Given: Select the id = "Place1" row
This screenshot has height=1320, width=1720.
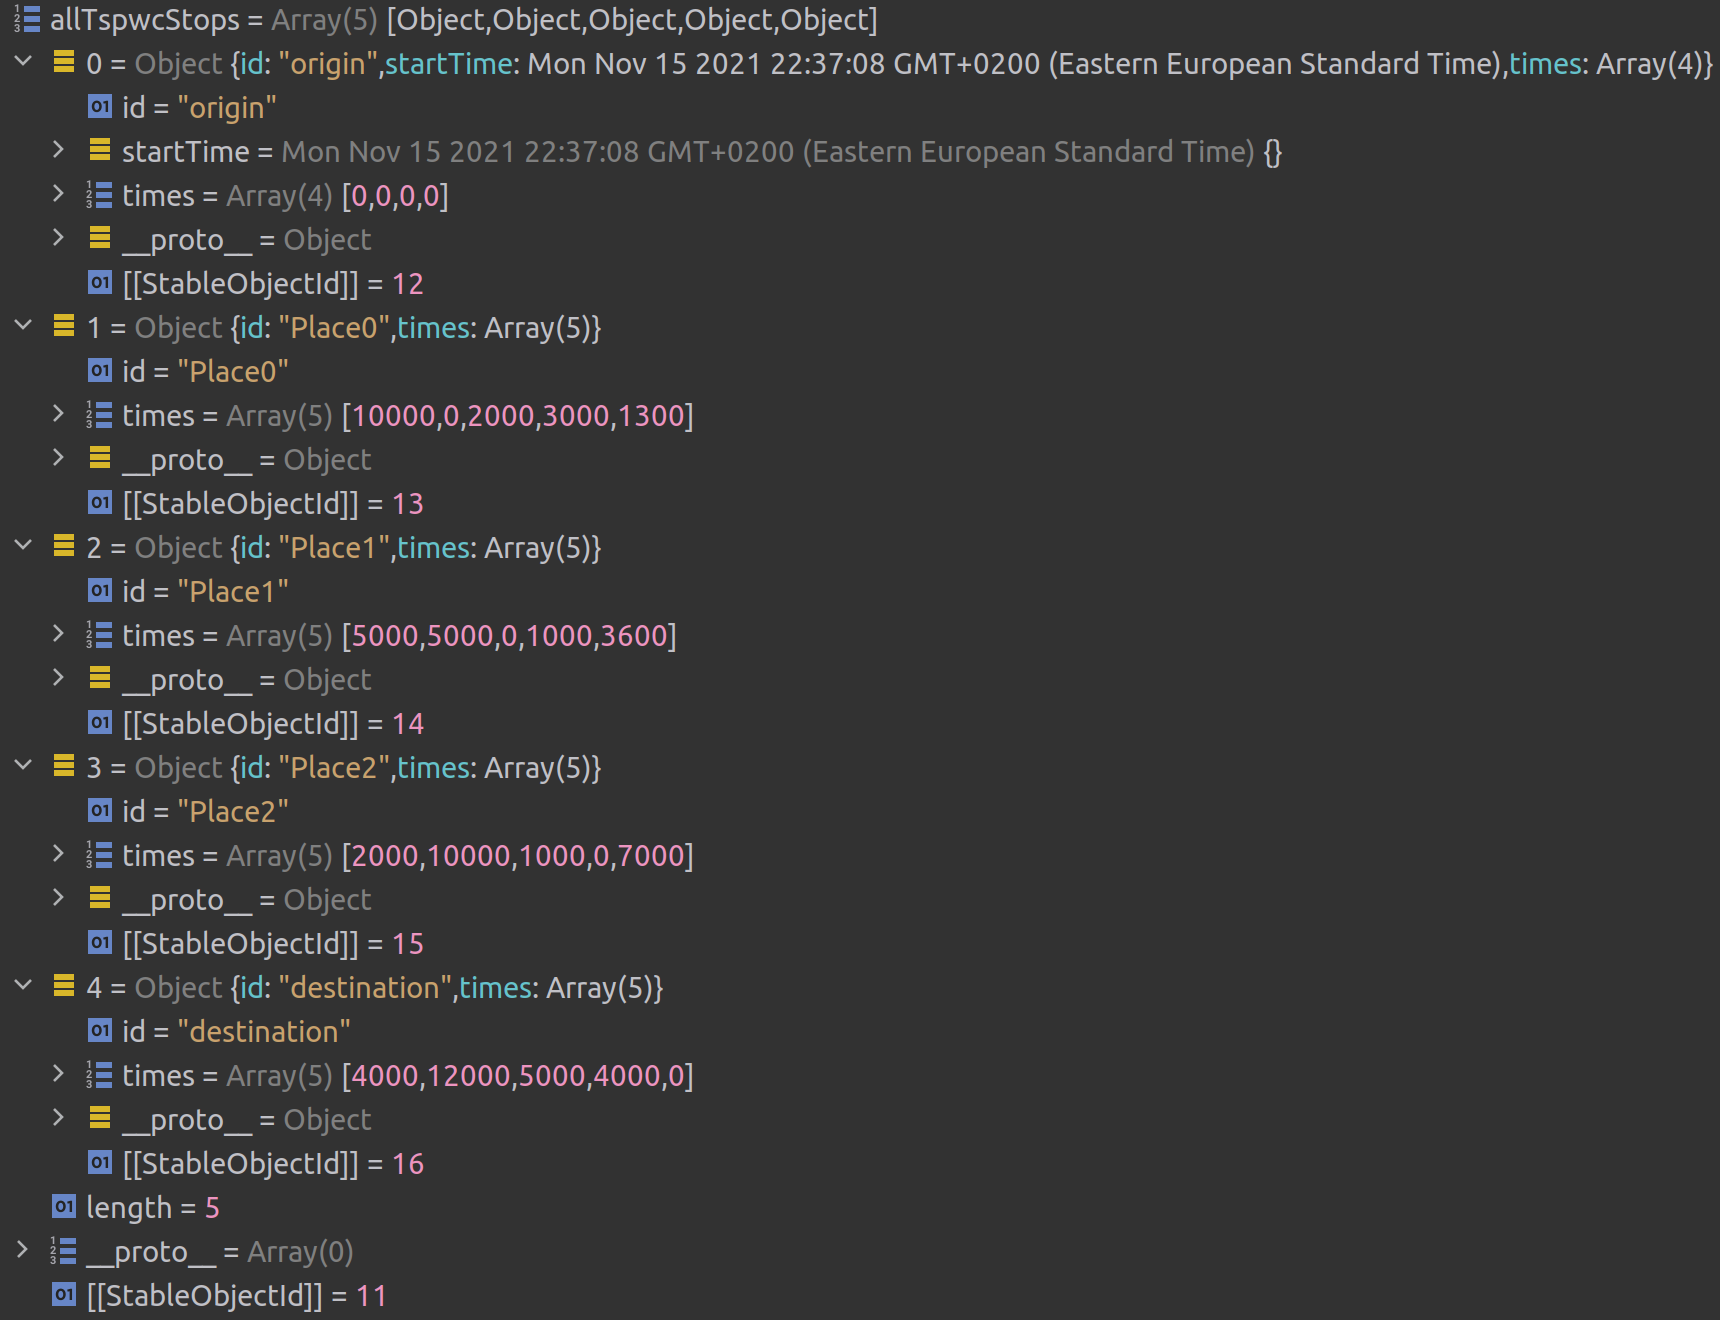Looking at the screenshot, I should pos(860,591).
